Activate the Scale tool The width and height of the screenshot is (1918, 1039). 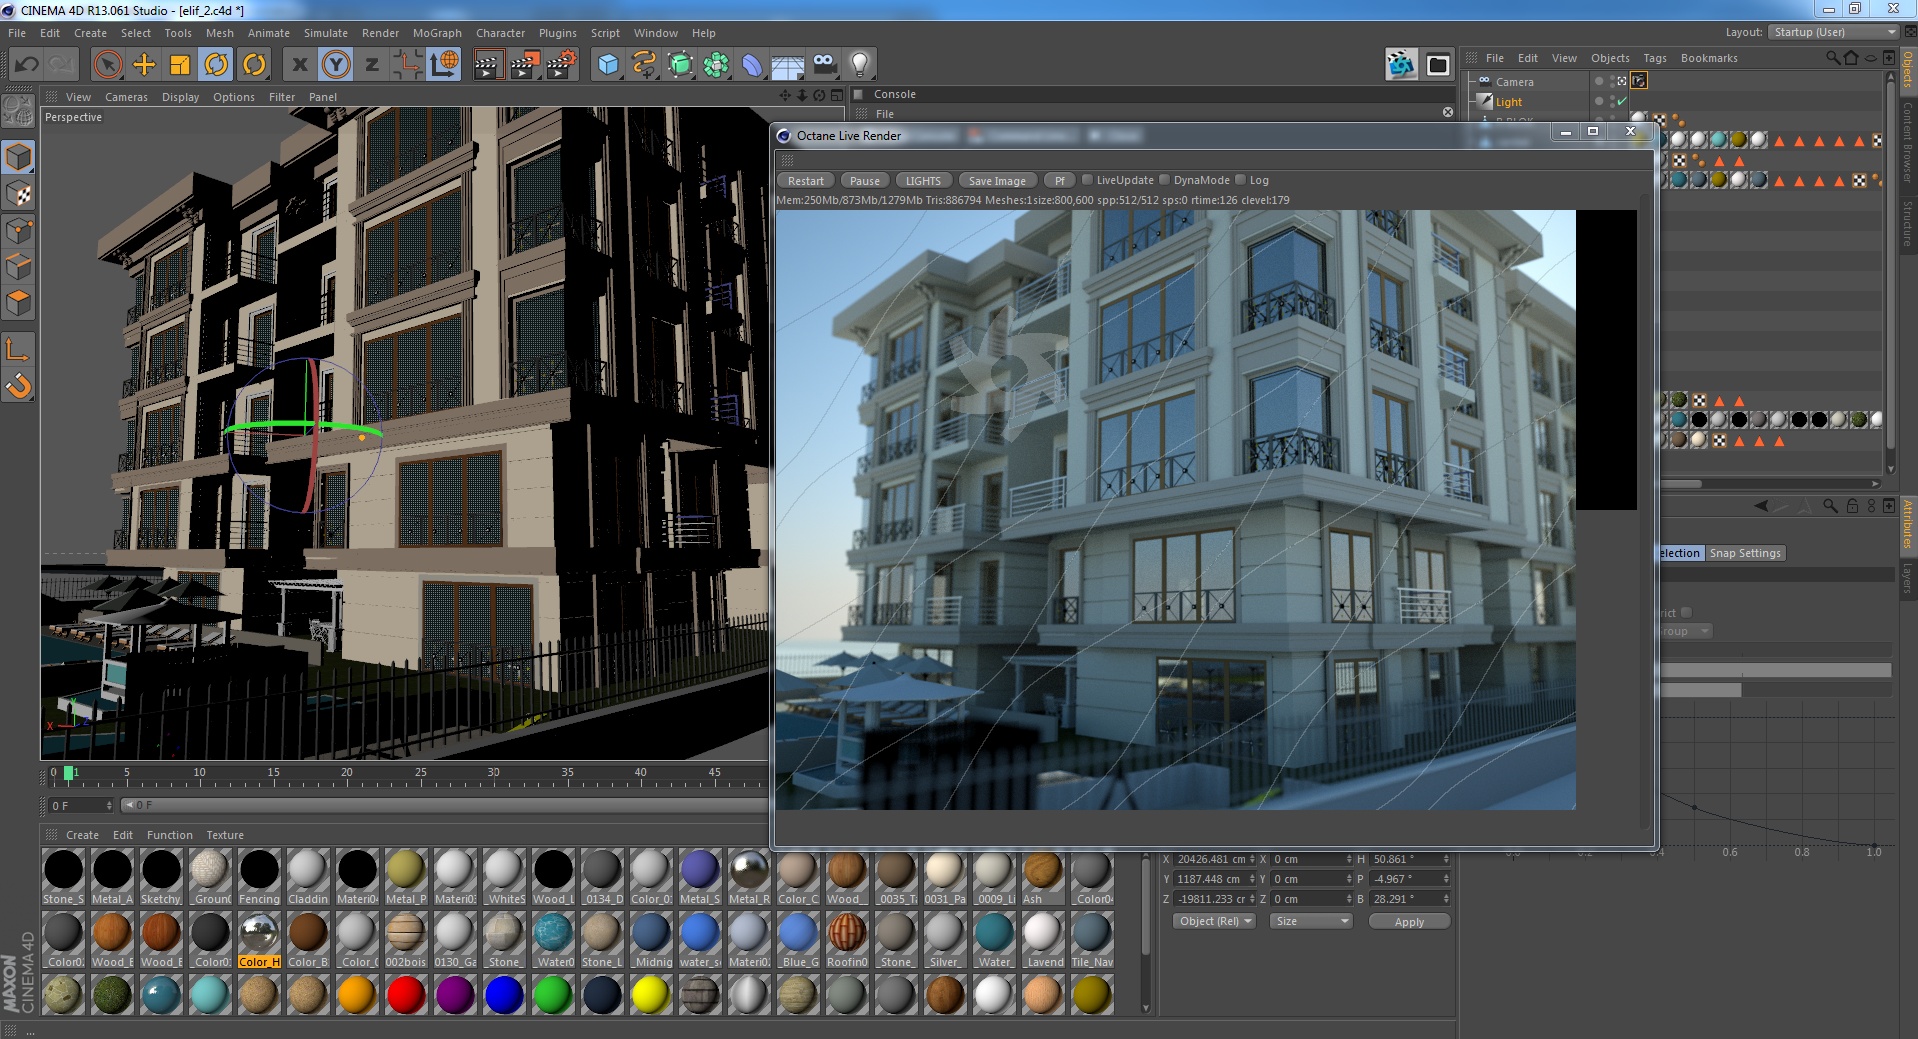[180, 65]
